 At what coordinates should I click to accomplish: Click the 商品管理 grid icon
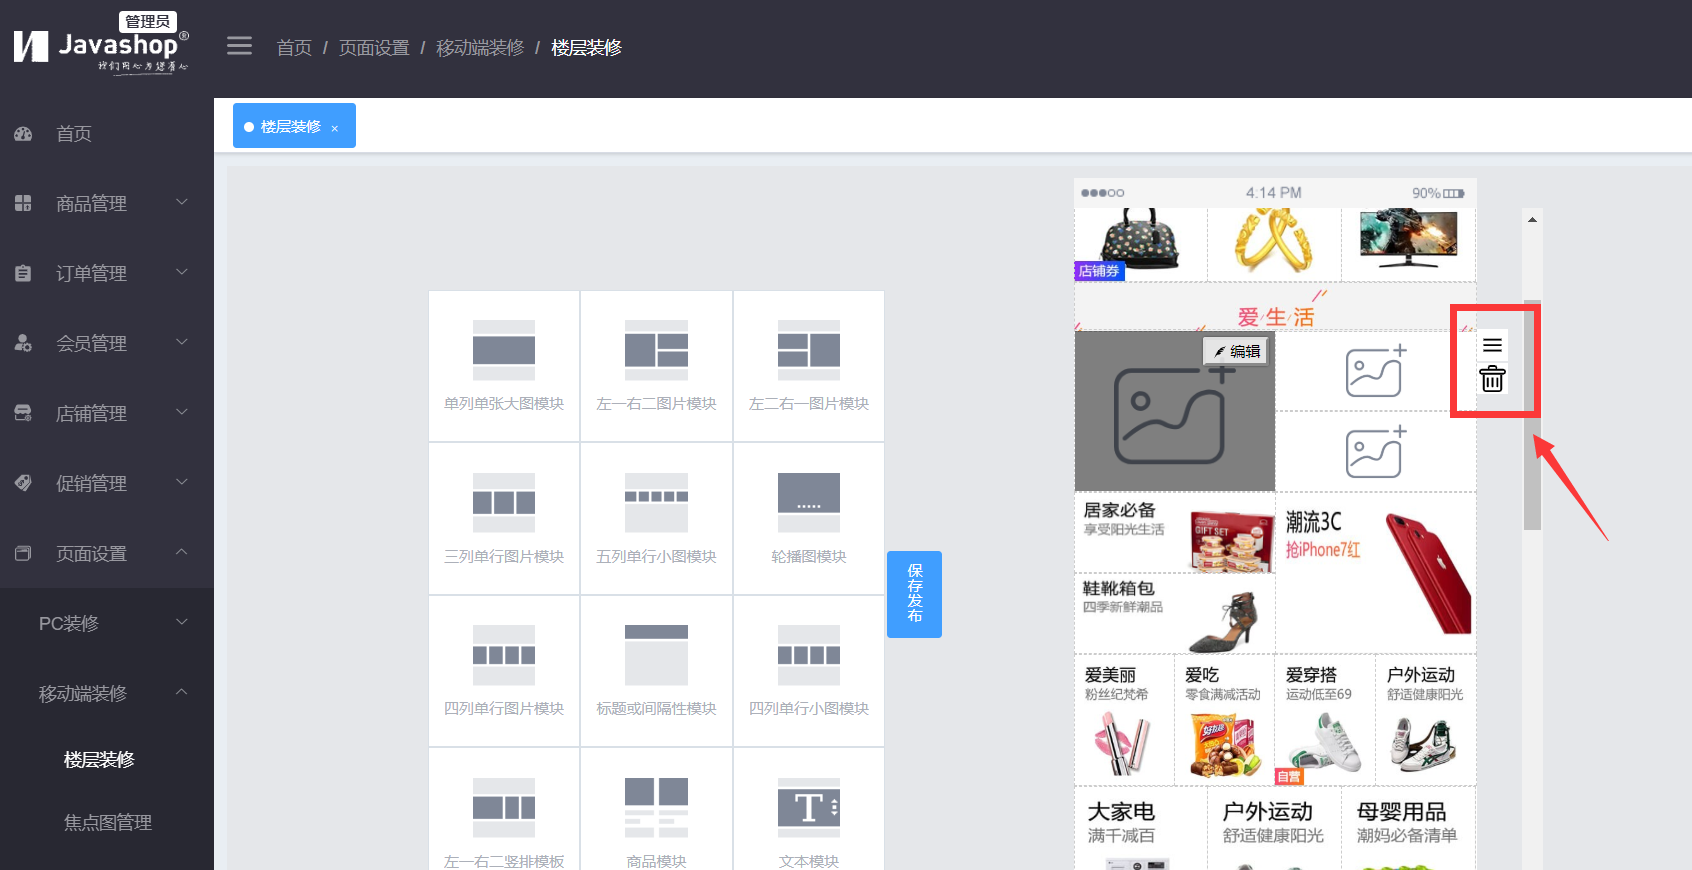point(23,203)
